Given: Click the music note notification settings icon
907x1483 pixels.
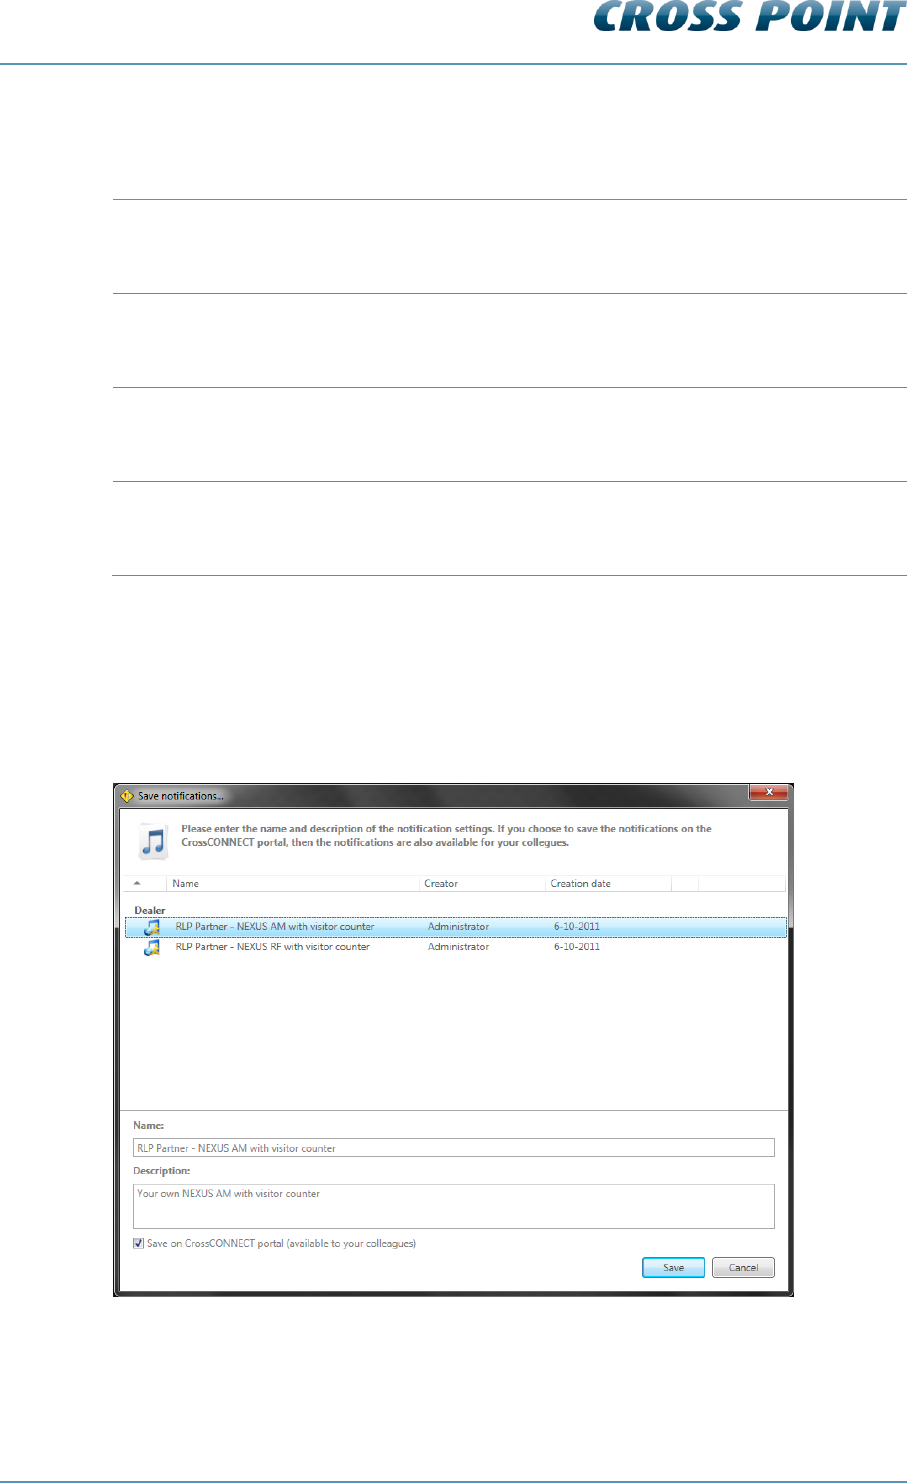Looking at the screenshot, I should click(x=152, y=841).
